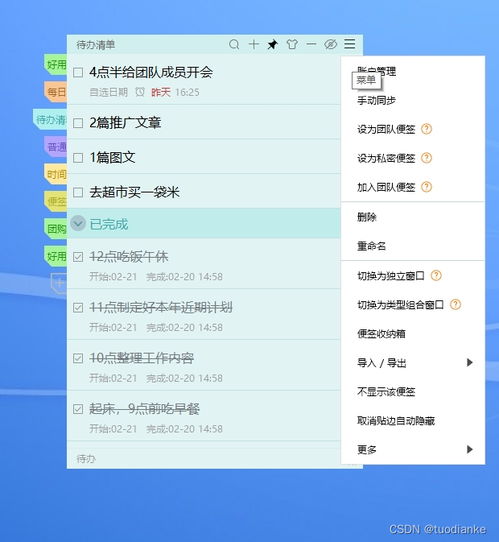Check the 去超市买一袋米 checkbox
The height and width of the screenshot is (542, 499).
point(78,192)
